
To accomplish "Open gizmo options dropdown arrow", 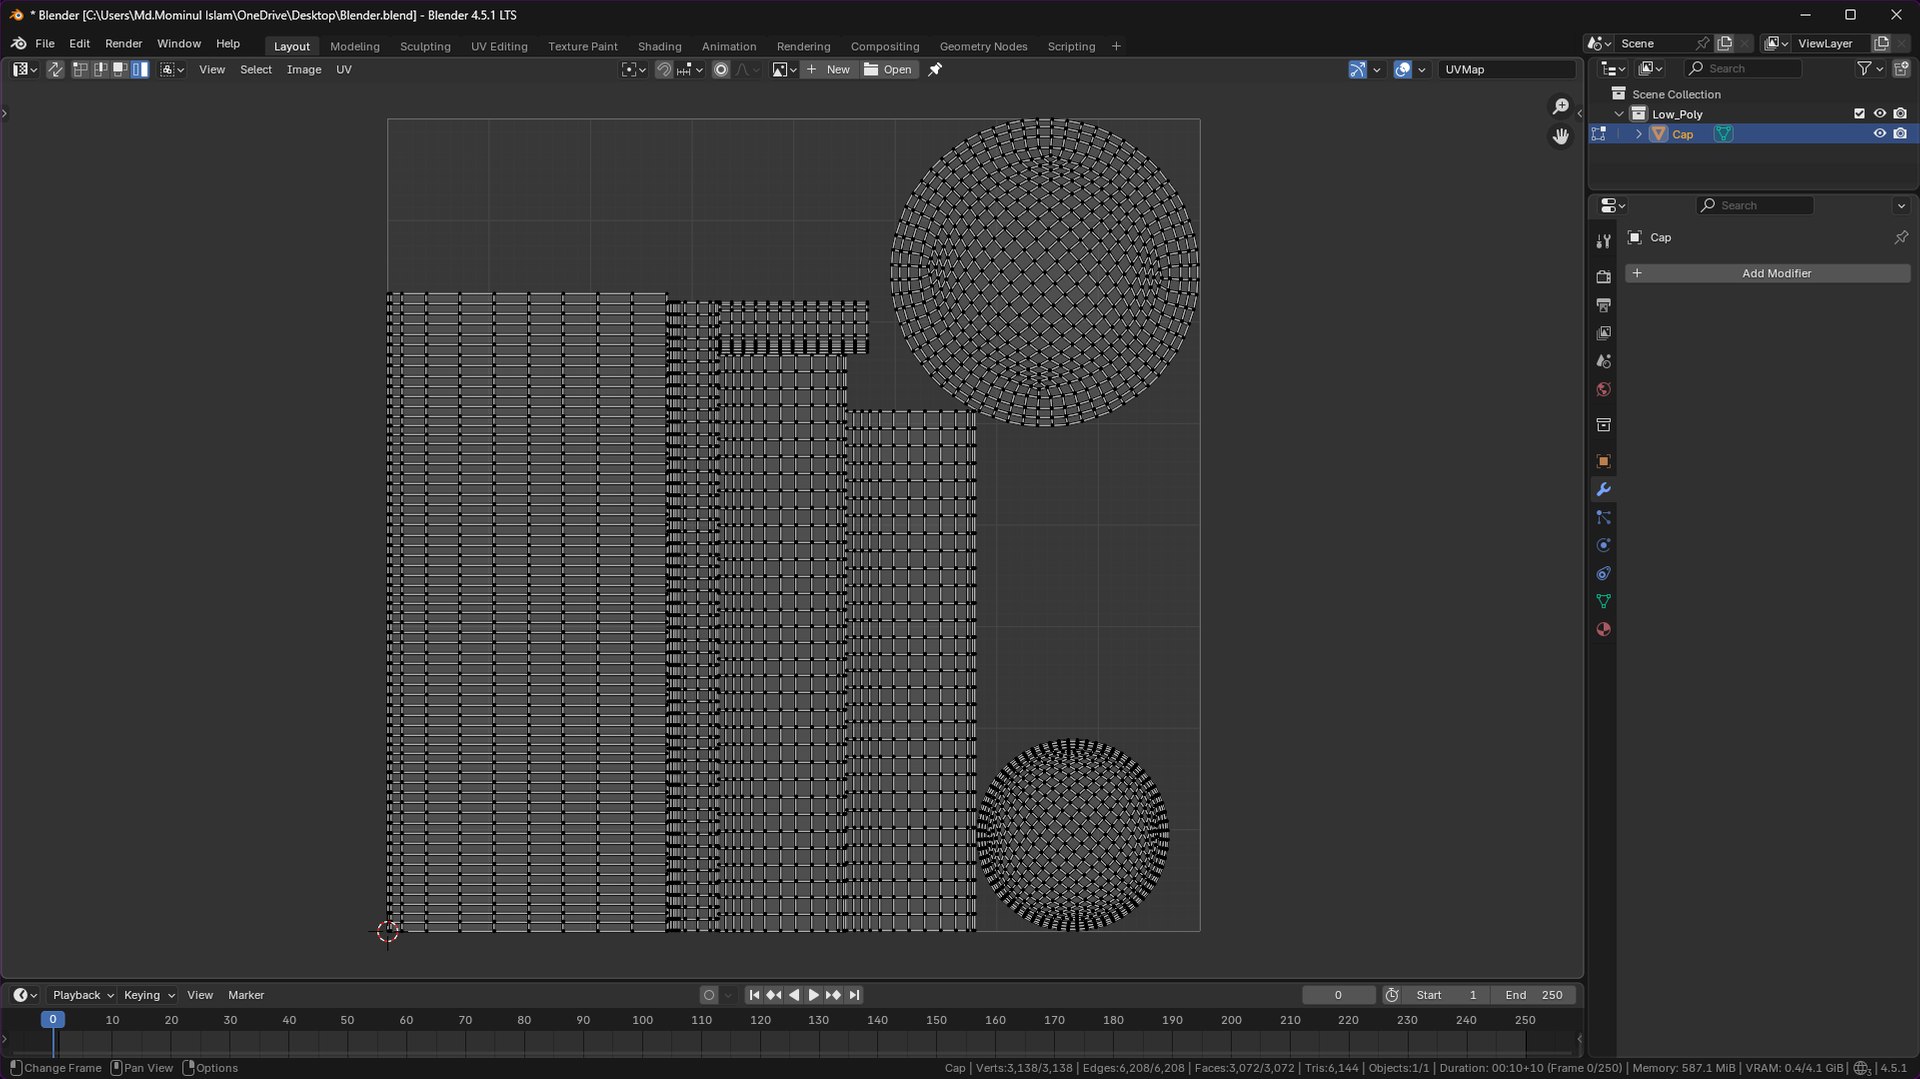I will [x=1376, y=70].
